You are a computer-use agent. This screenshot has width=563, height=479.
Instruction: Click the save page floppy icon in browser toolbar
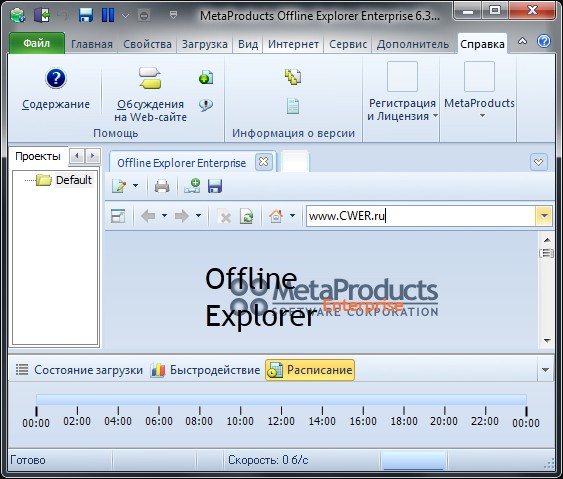(x=215, y=186)
